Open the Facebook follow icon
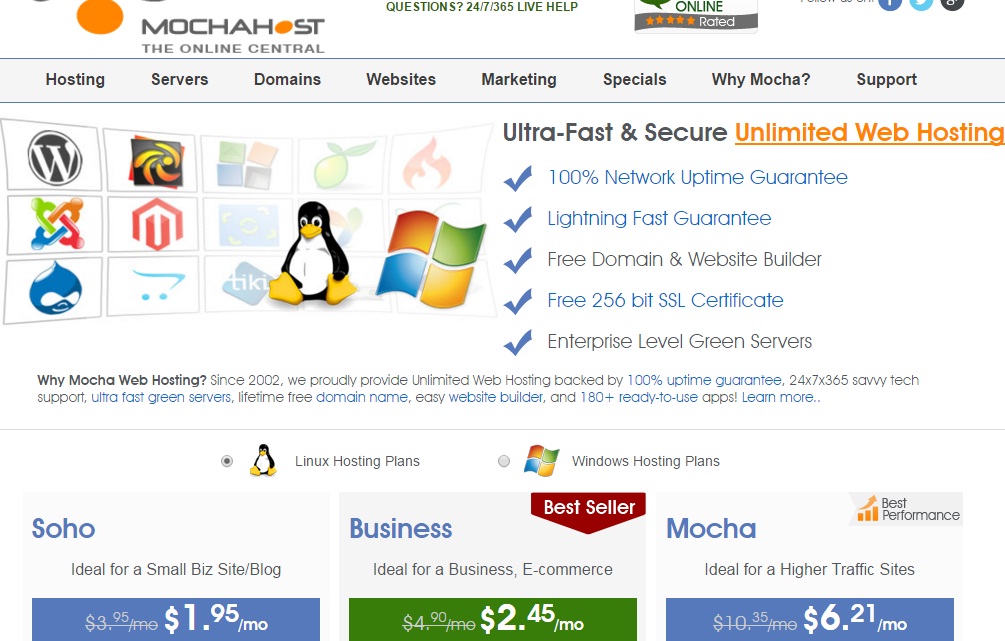This screenshot has height=641, width=1005. click(890, 3)
